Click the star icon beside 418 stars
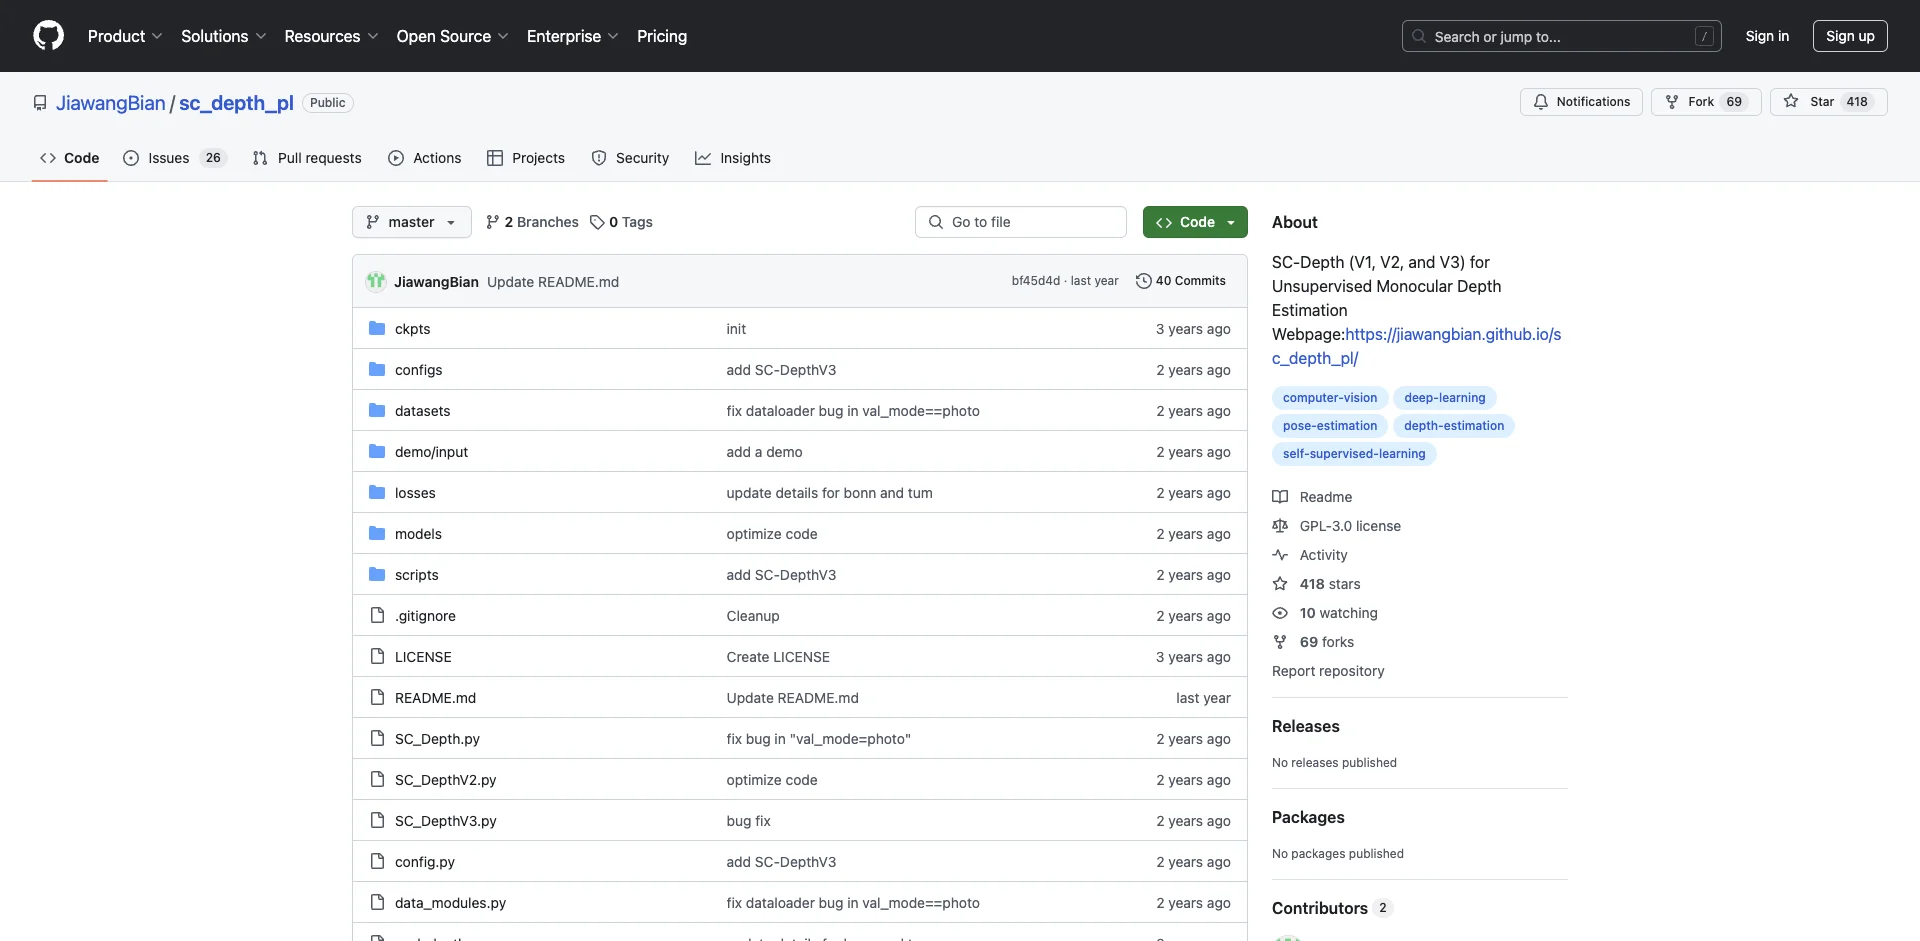This screenshot has width=1920, height=941. 1280,584
